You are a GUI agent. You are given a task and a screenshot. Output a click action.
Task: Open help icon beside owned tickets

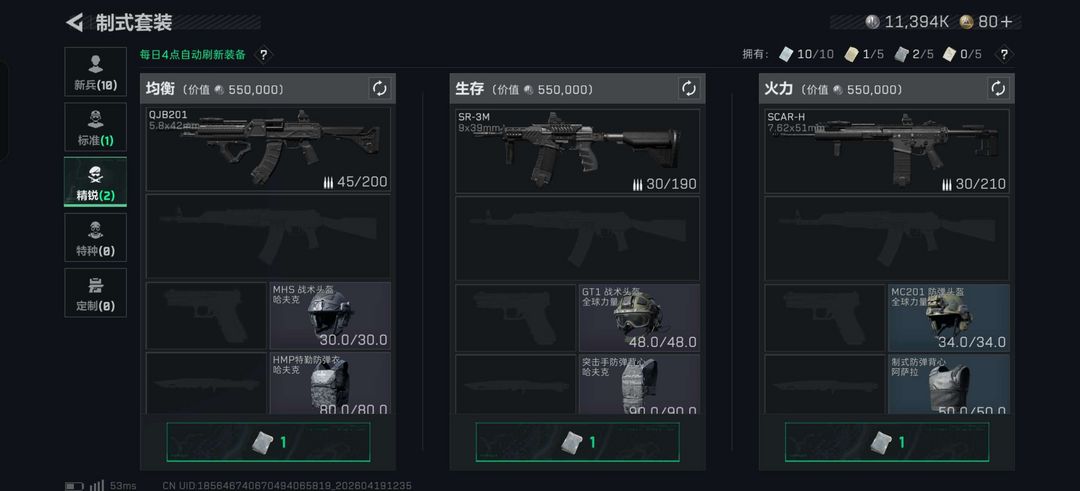point(1004,54)
